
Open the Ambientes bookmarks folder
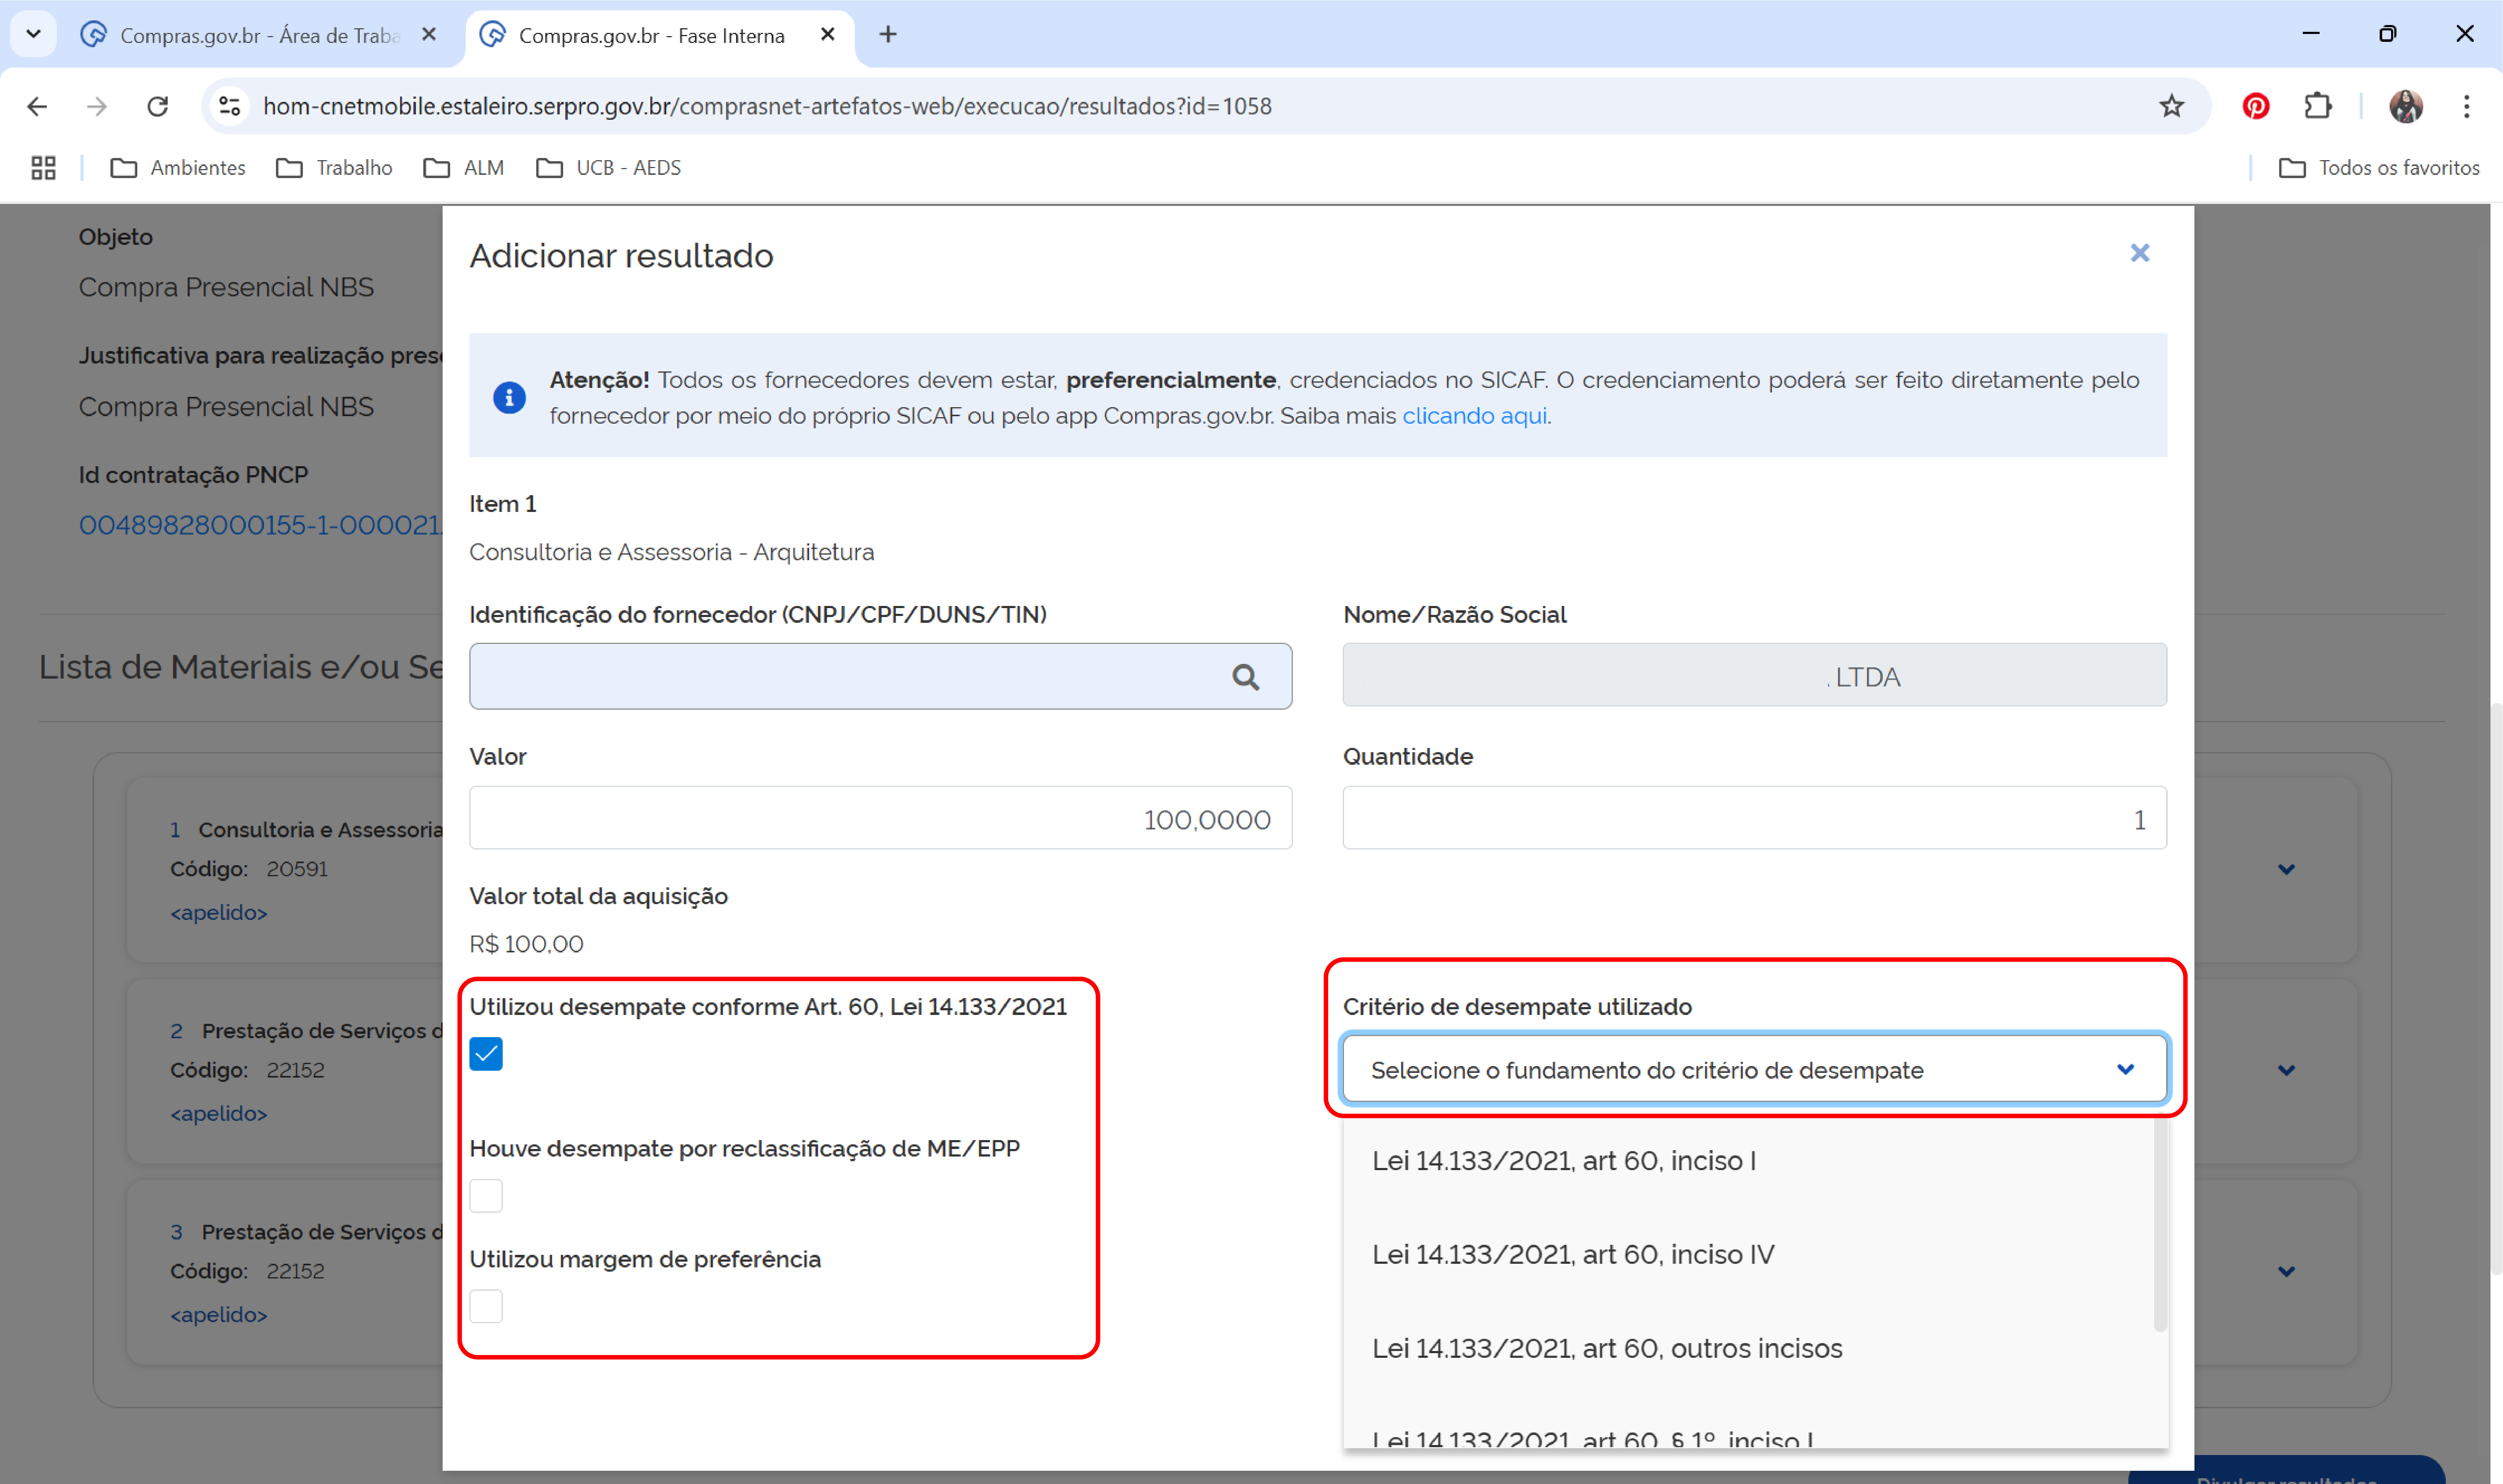(178, 168)
